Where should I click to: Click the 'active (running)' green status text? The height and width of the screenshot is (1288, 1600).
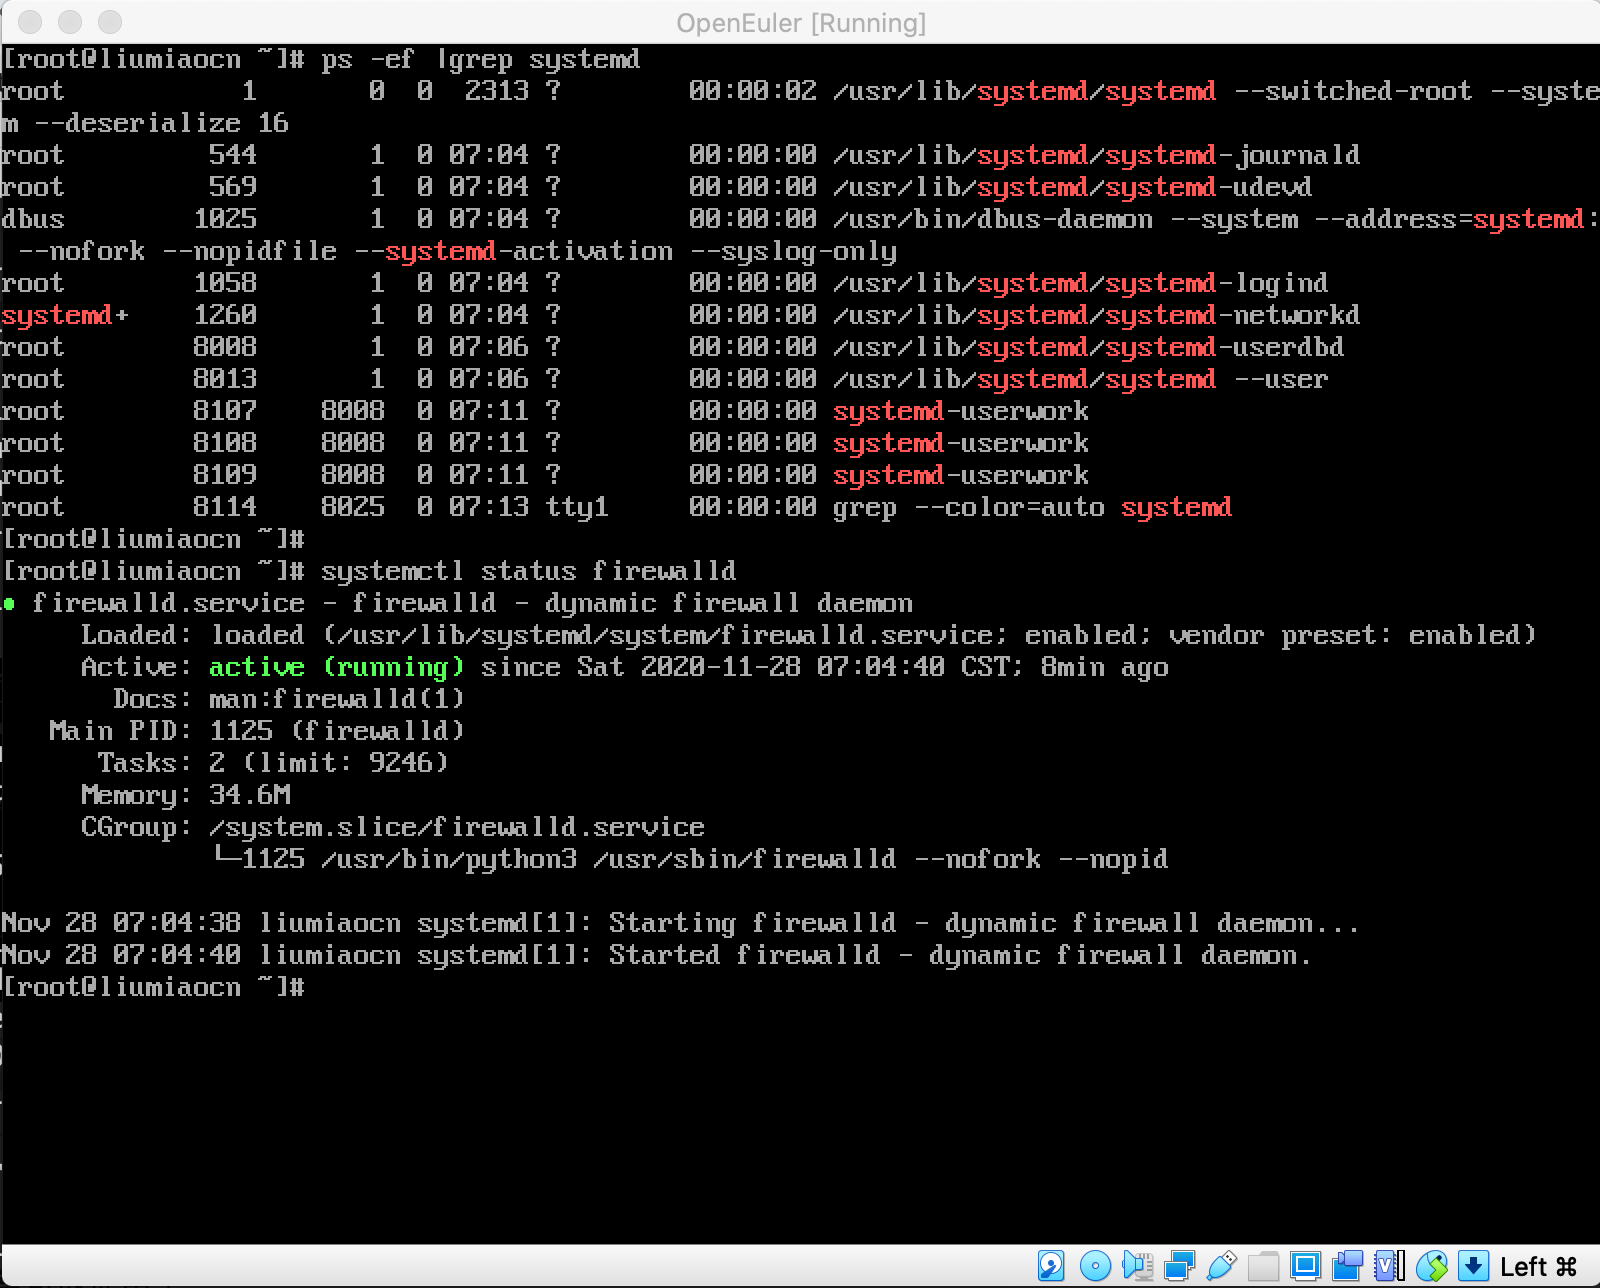[x=337, y=667]
